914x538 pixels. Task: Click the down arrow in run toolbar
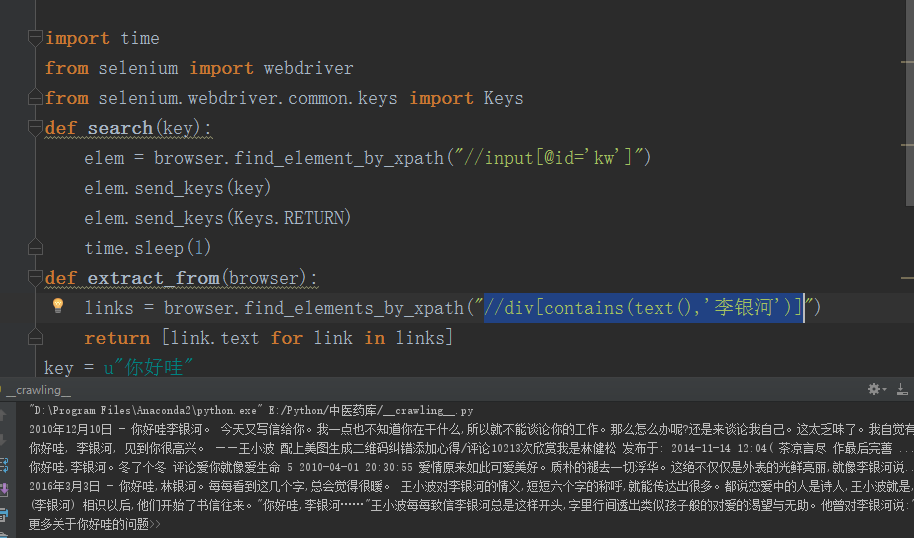[x=6, y=438]
